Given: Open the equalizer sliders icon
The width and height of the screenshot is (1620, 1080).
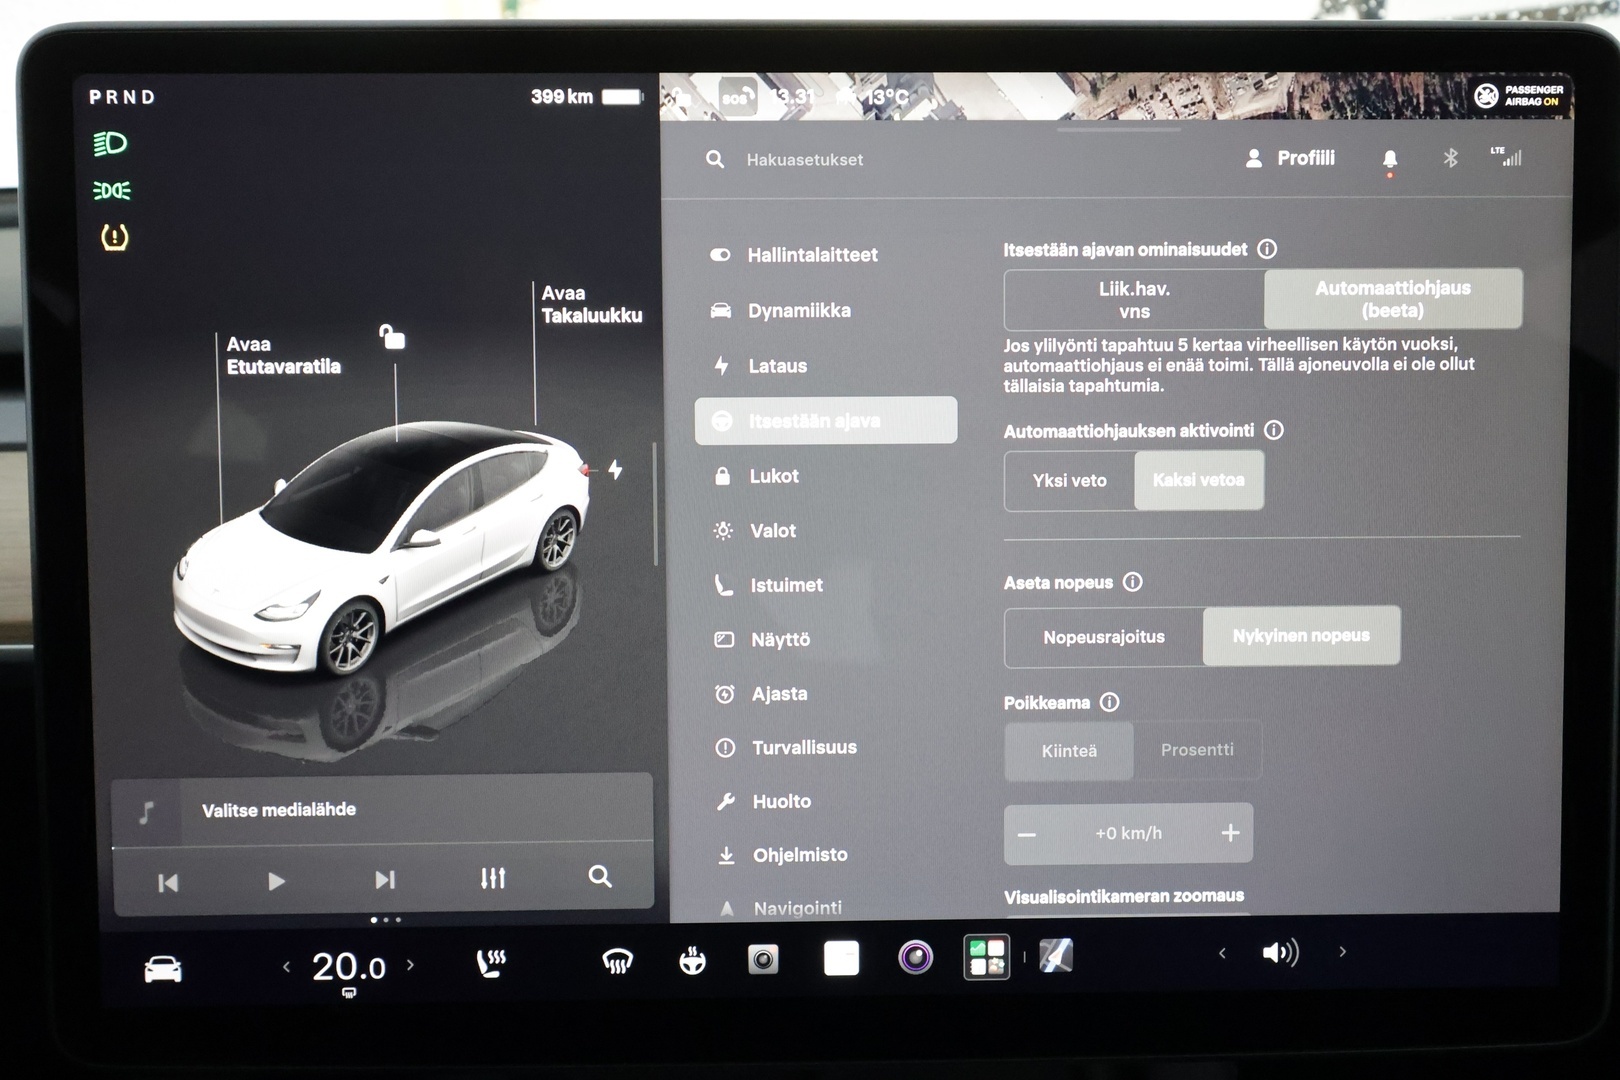Looking at the screenshot, I should pyautogui.click(x=493, y=878).
